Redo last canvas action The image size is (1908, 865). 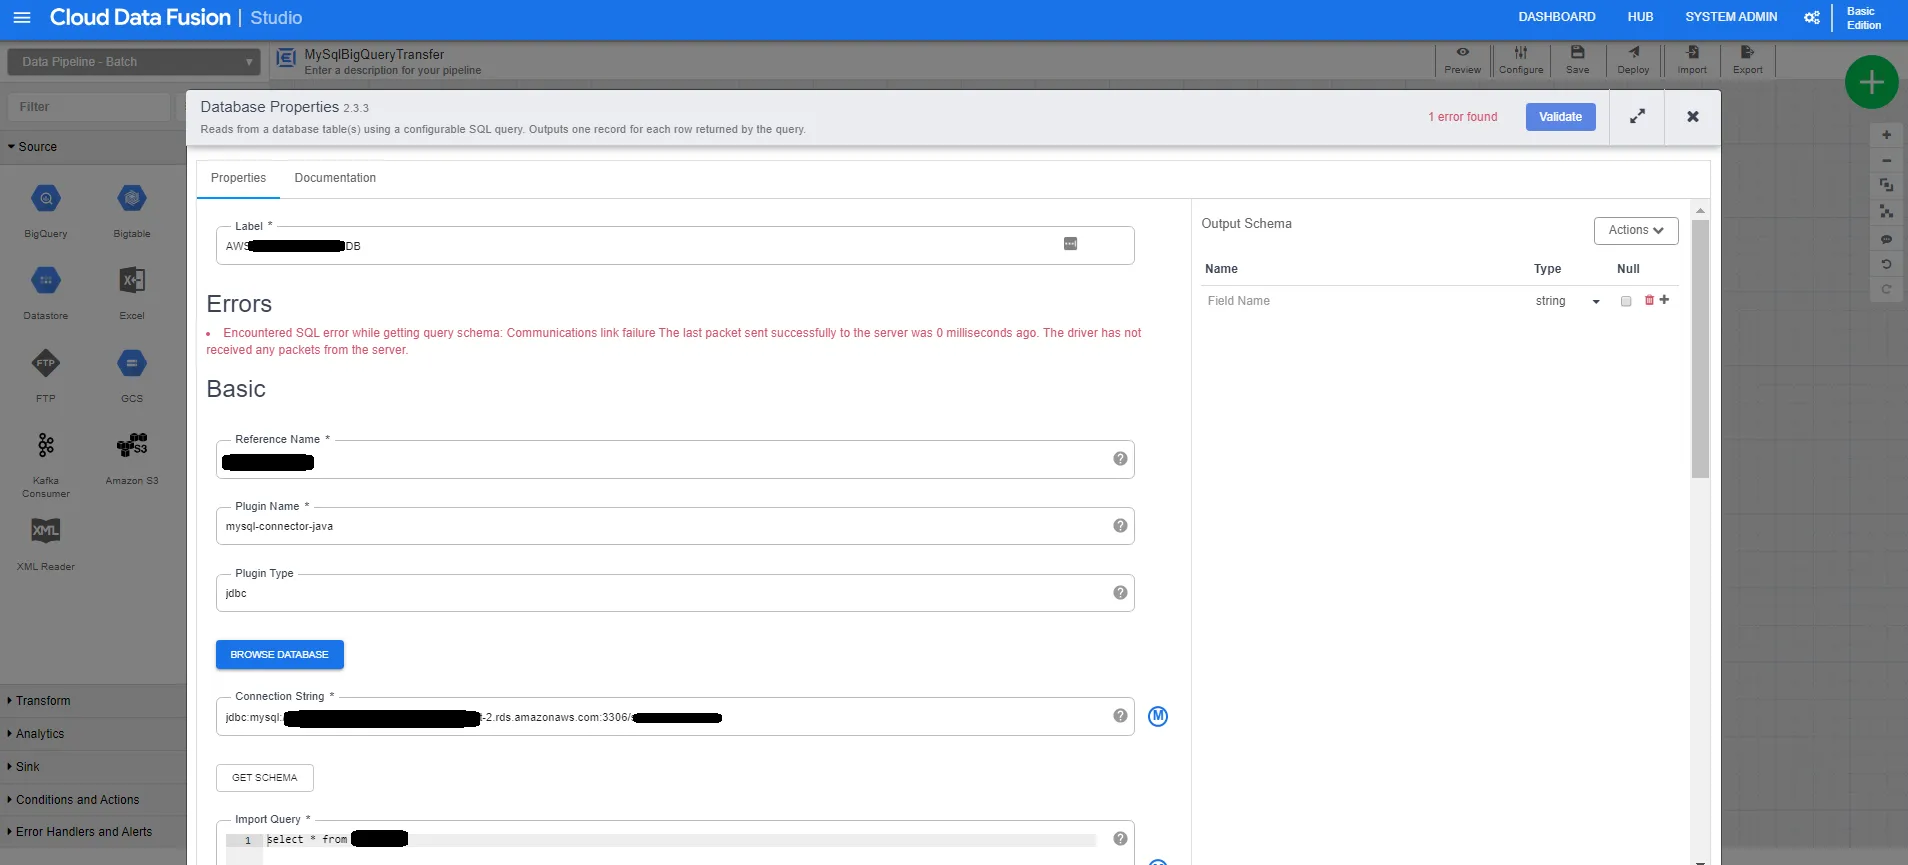(1886, 289)
